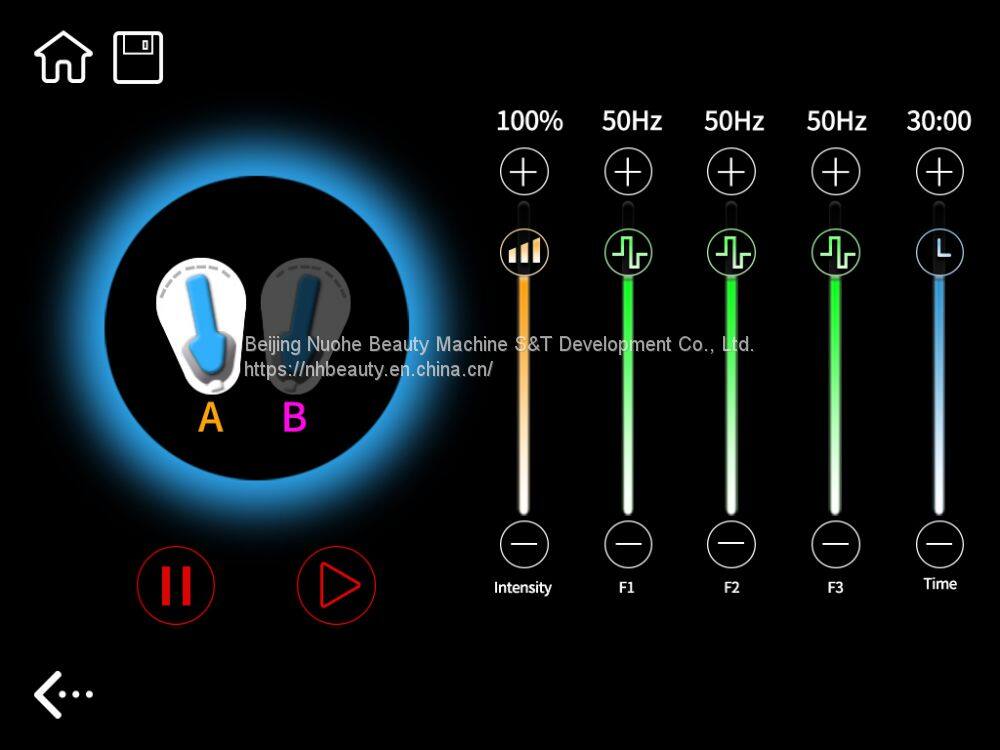
Task: Increase intensity with the plus button
Action: [x=524, y=173]
